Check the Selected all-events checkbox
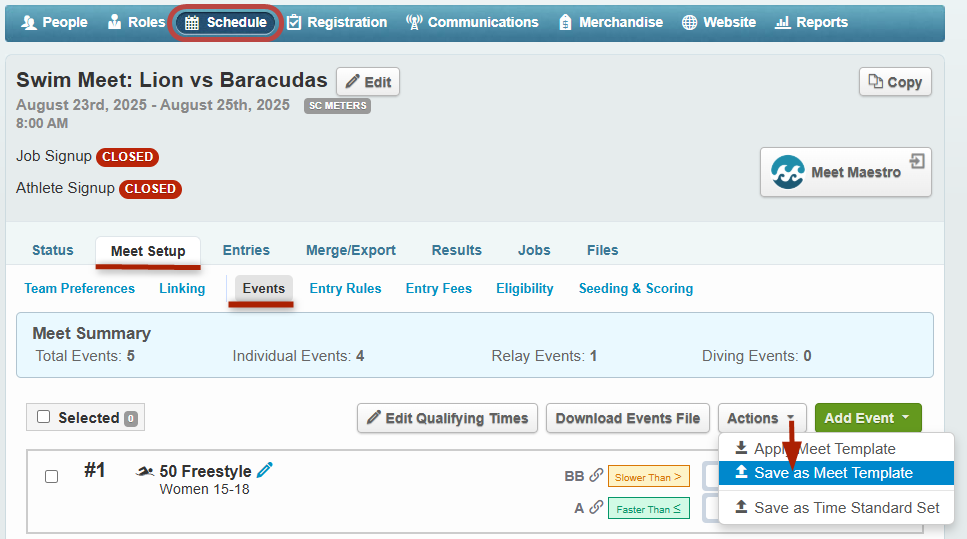 44,417
